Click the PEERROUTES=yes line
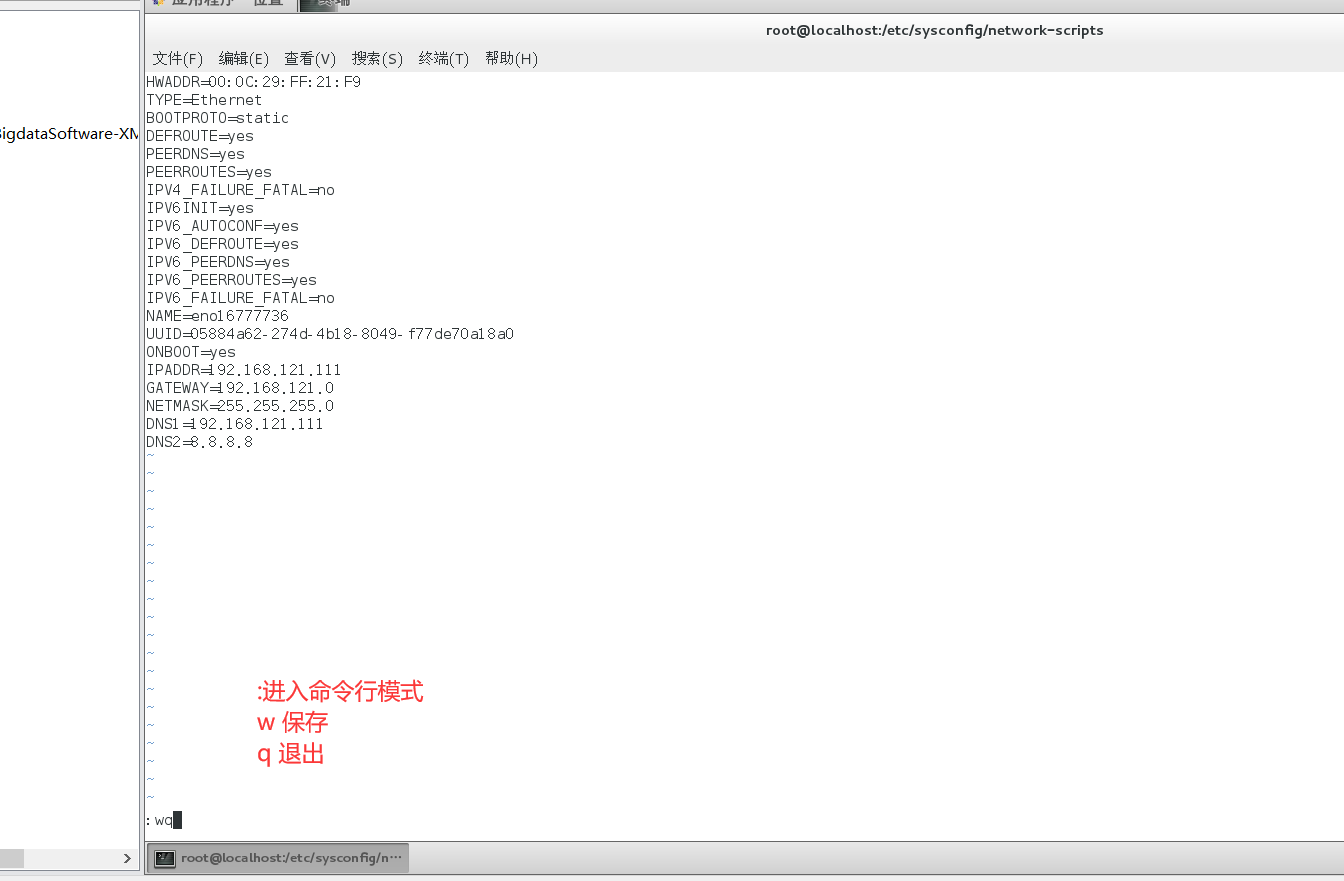The height and width of the screenshot is (881, 1344). [209, 172]
